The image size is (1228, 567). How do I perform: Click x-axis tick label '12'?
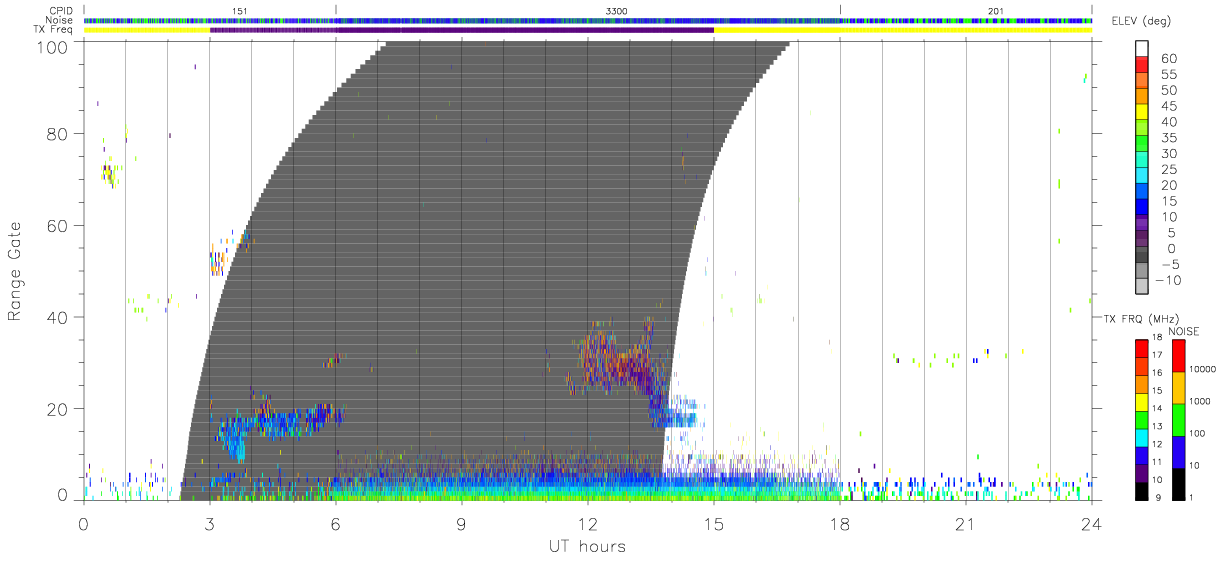tap(588, 525)
